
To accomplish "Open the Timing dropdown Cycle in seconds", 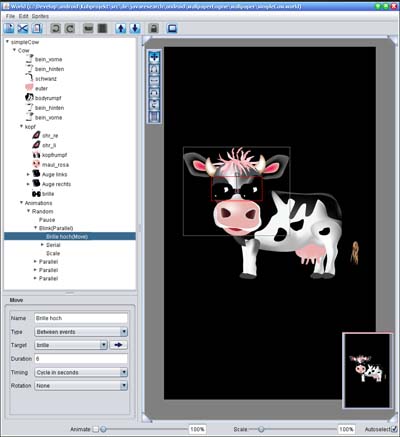I will [81, 372].
